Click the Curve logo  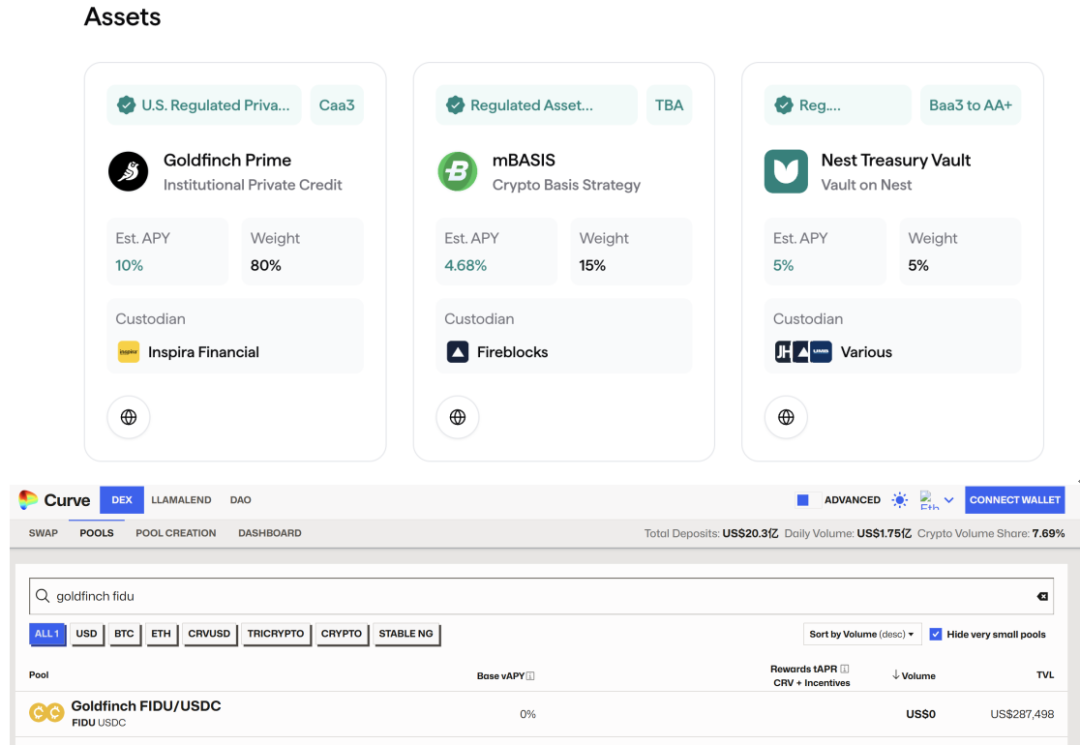pyautogui.click(x=55, y=500)
